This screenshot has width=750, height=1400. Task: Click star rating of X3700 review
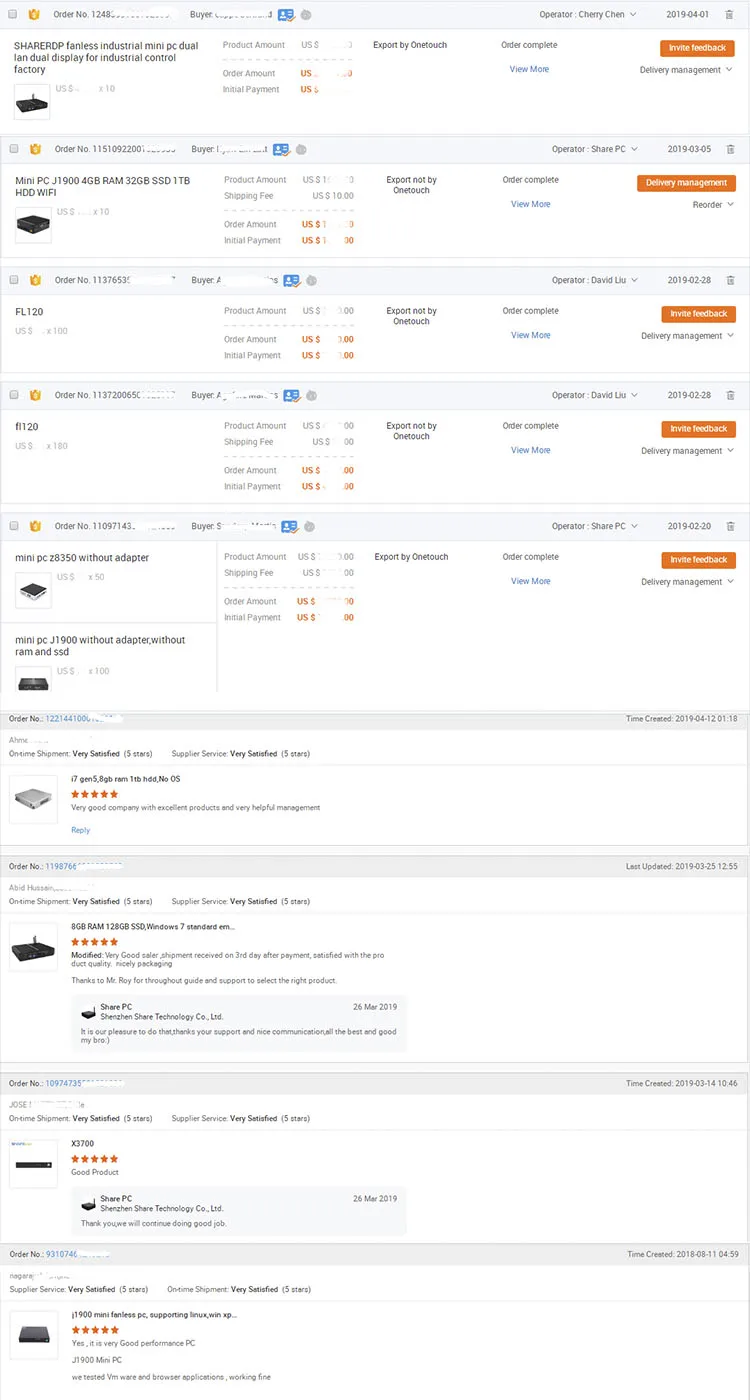click(94, 1159)
